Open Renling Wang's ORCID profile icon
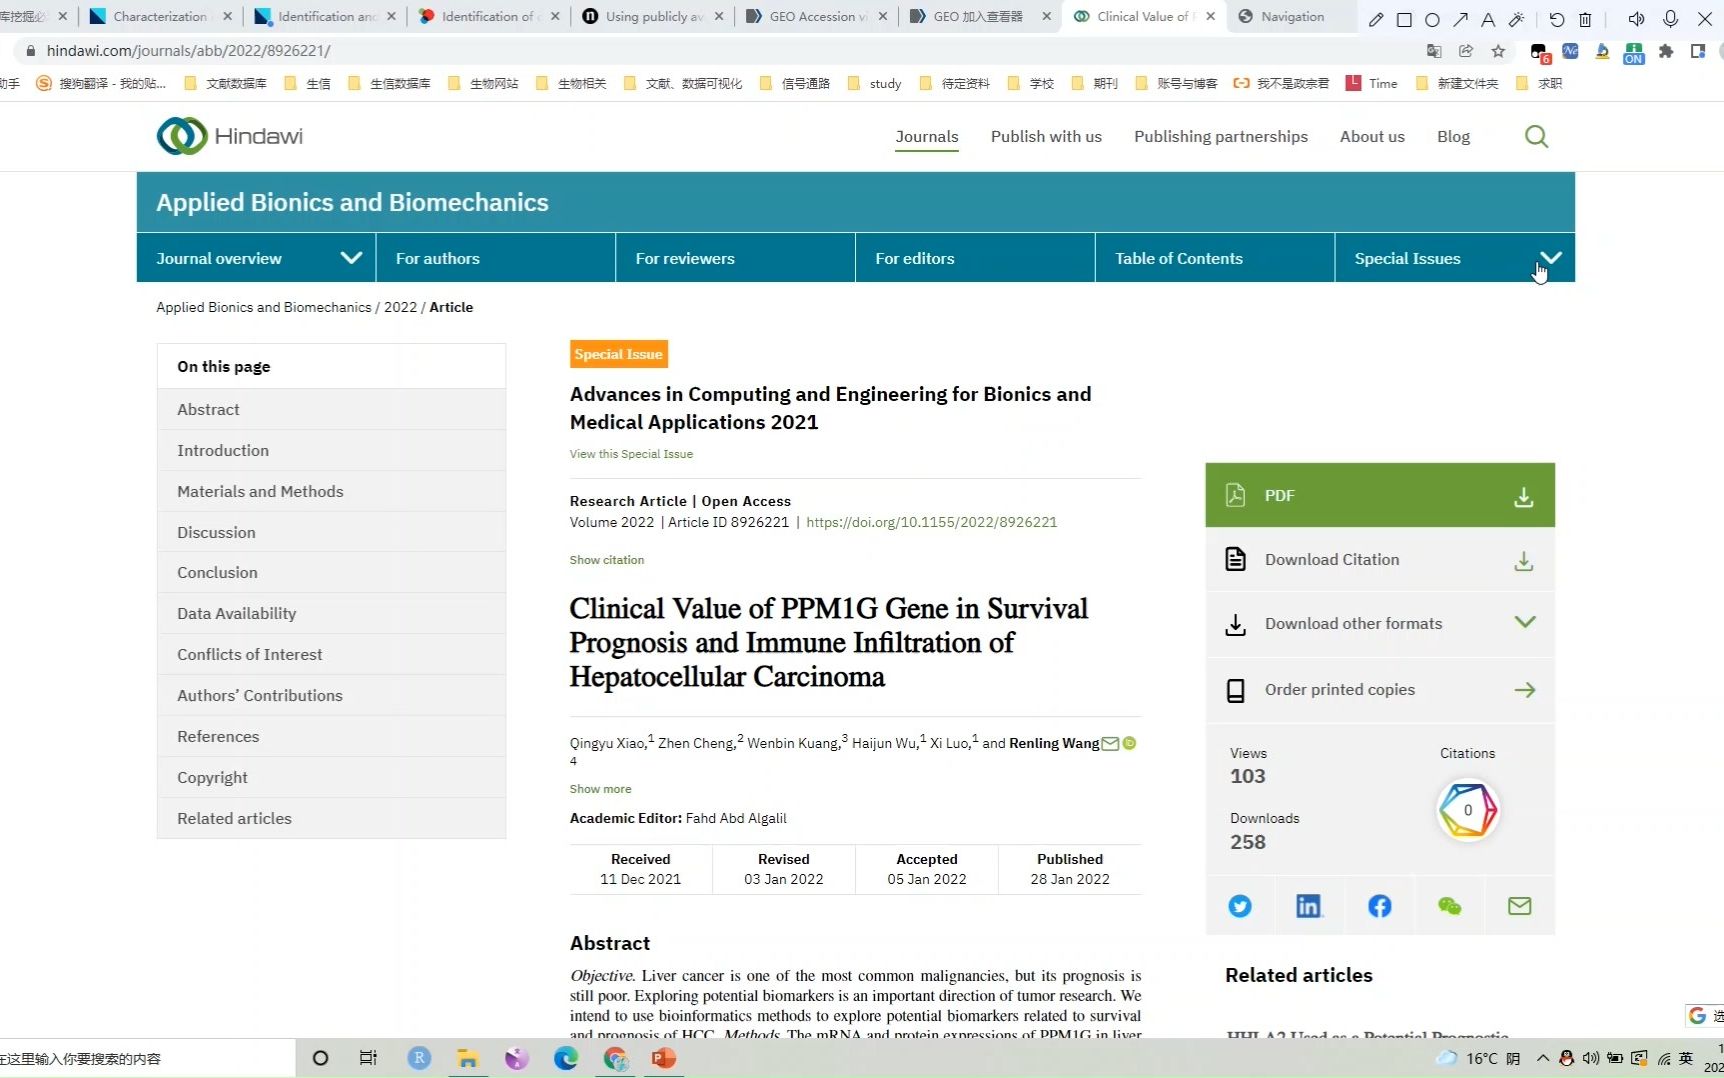Screen dimensions: 1724x1078 point(1129,743)
